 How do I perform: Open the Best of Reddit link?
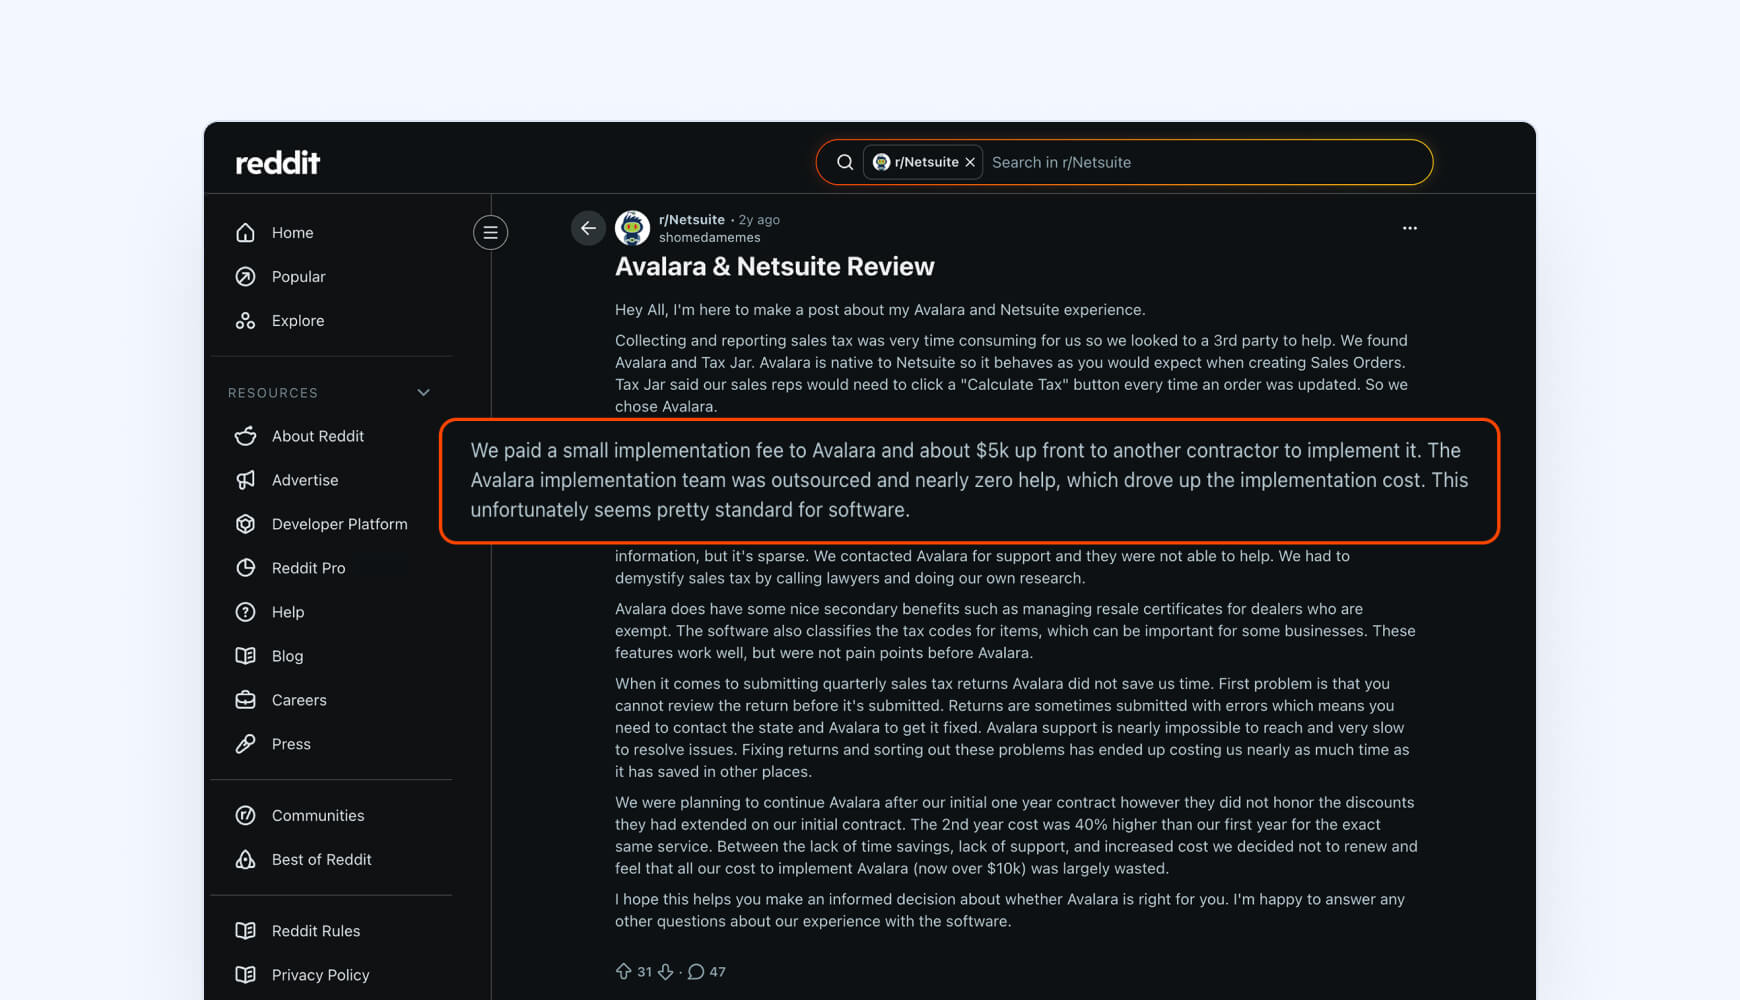click(x=321, y=860)
